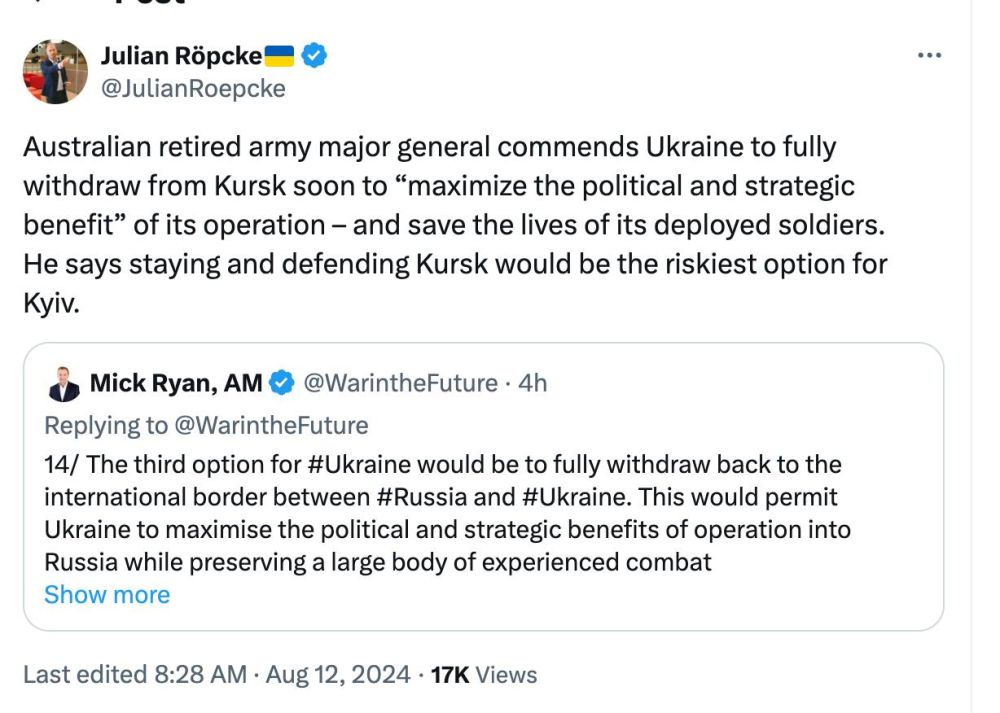The height and width of the screenshot is (713, 1000).
Task: Click Mick Ryan's verified checkmark
Action: click(282, 381)
